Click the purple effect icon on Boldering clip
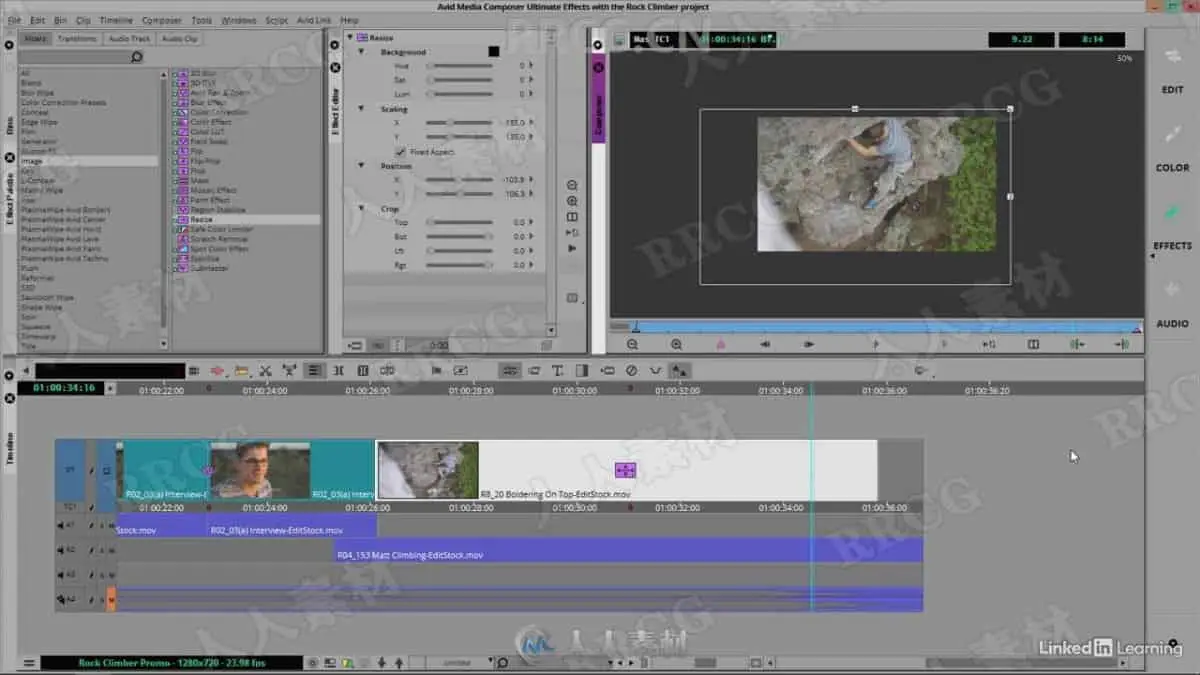The image size is (1200, 675). [625, 470]
